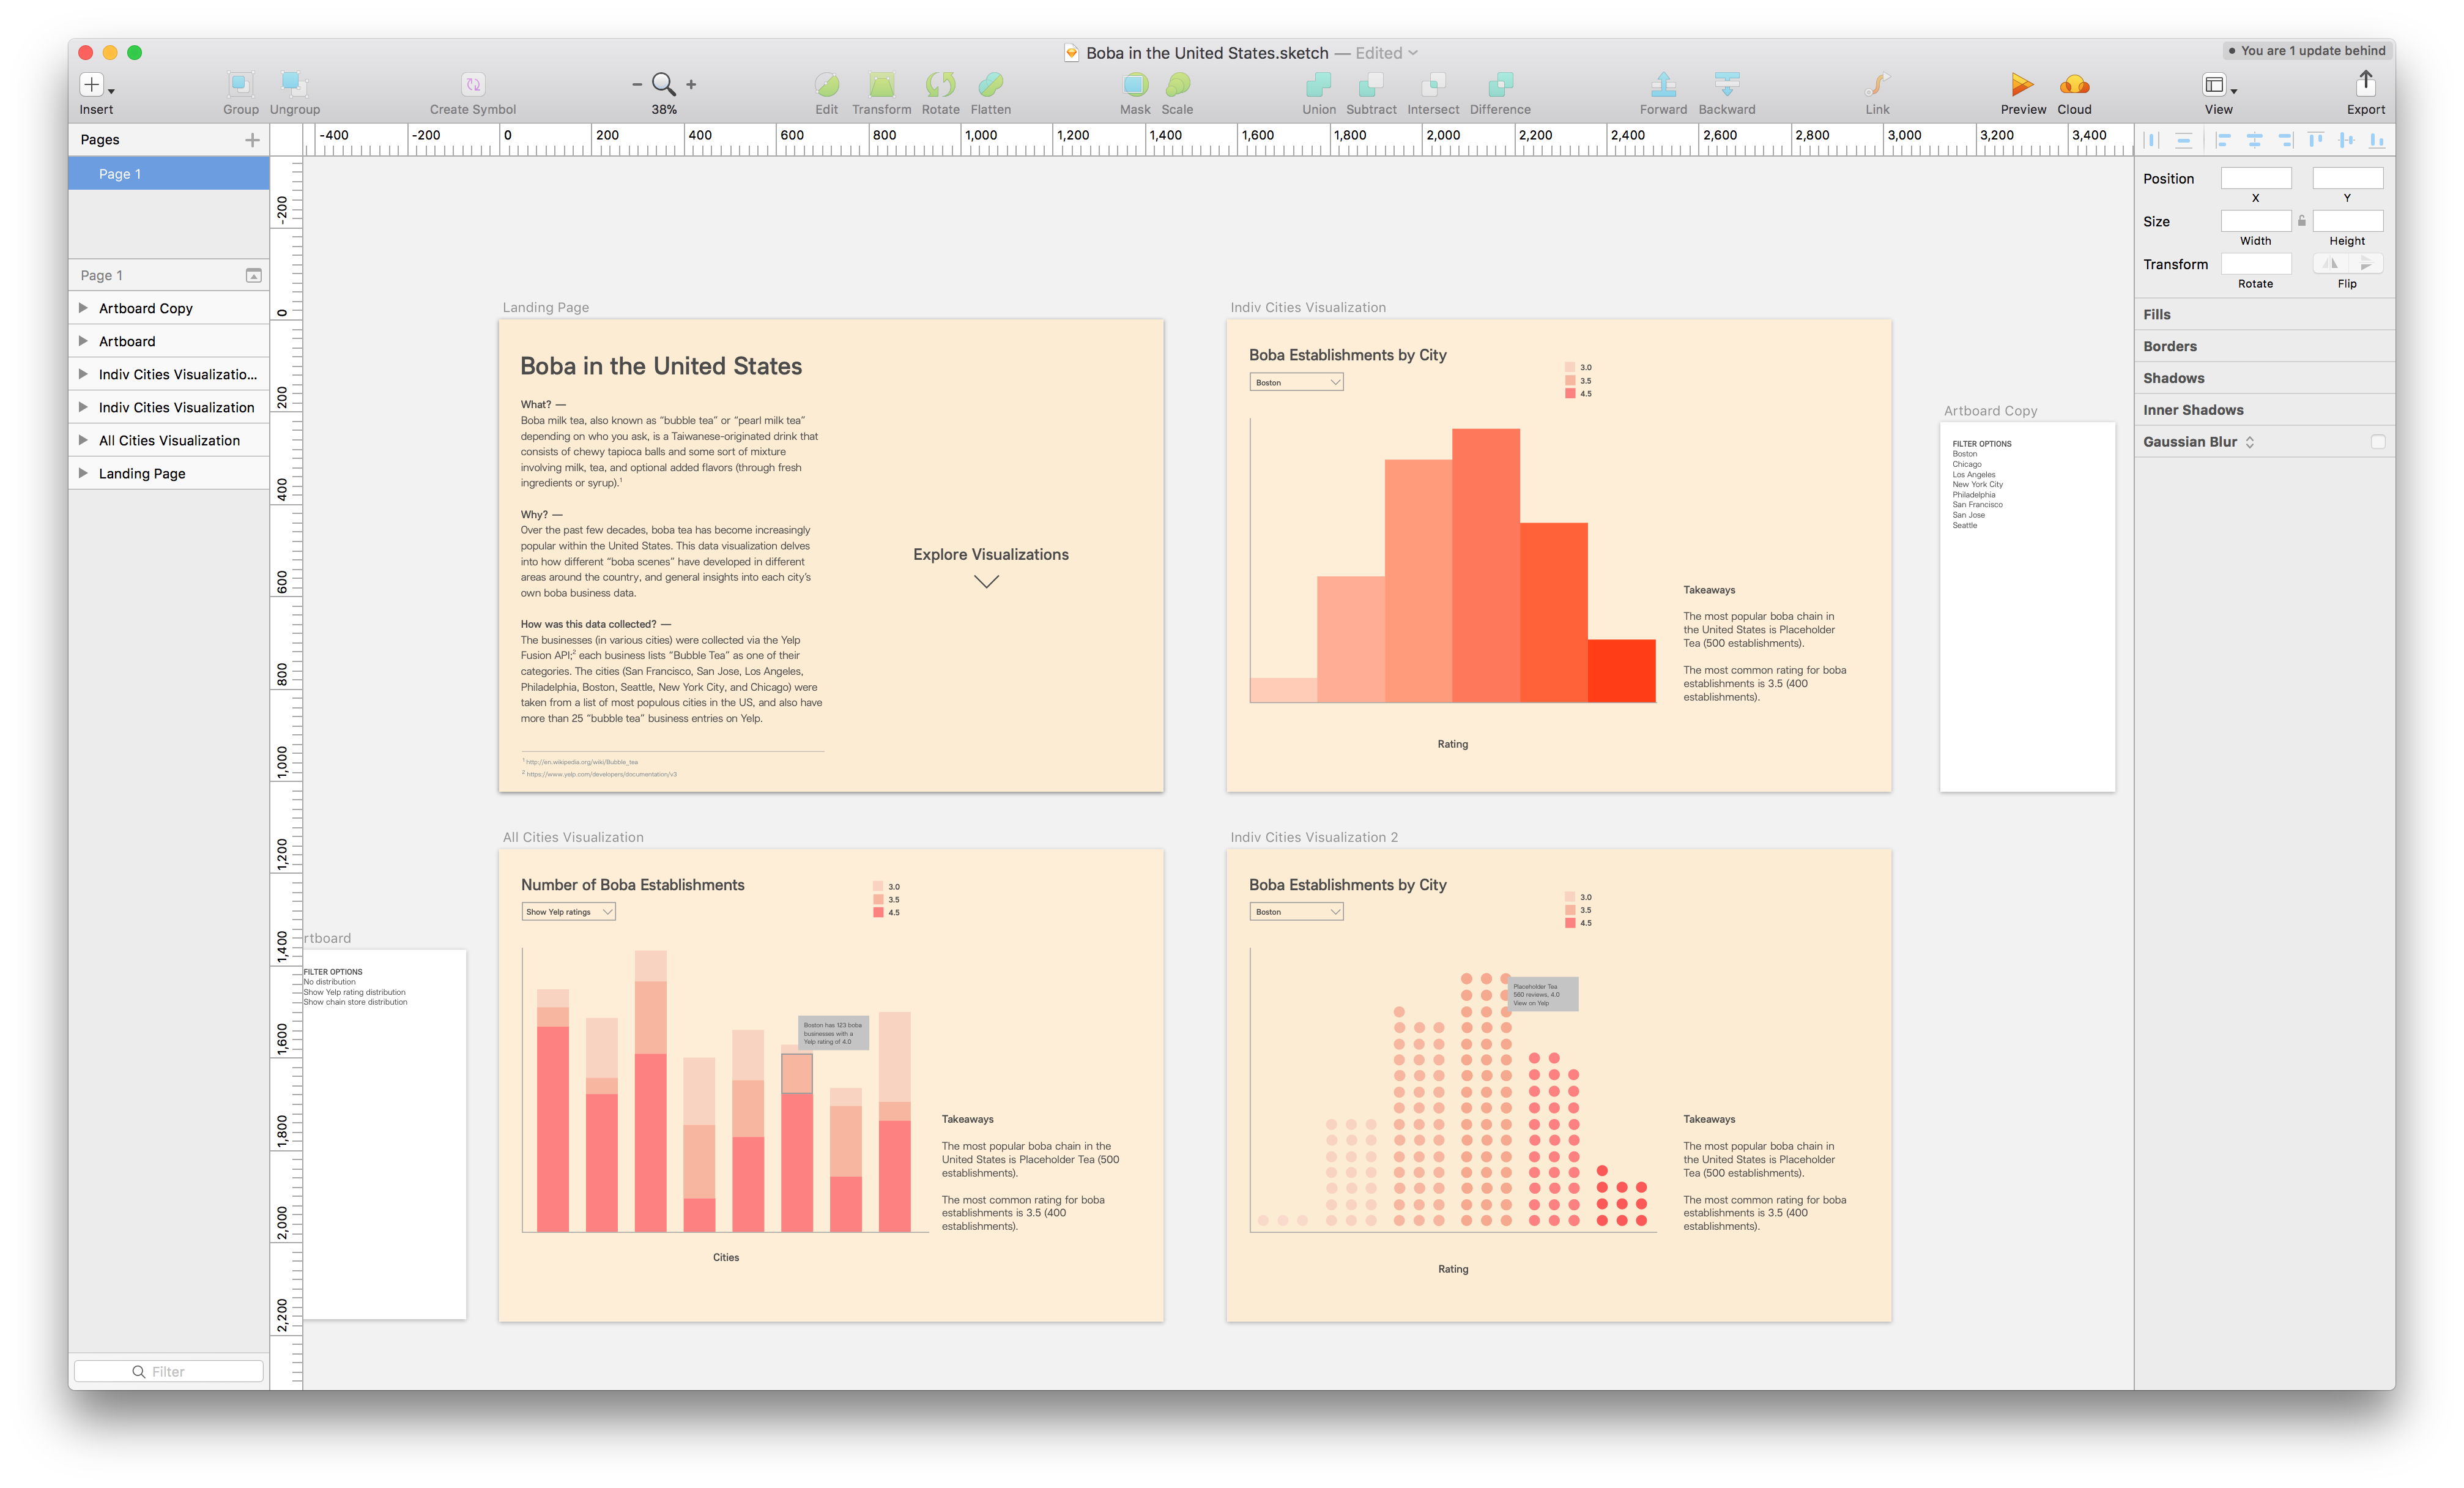Image resolution: width=2464 pixels, height=1488 pixels.
Task: Click the Width size field
Action: [2255, 221]
